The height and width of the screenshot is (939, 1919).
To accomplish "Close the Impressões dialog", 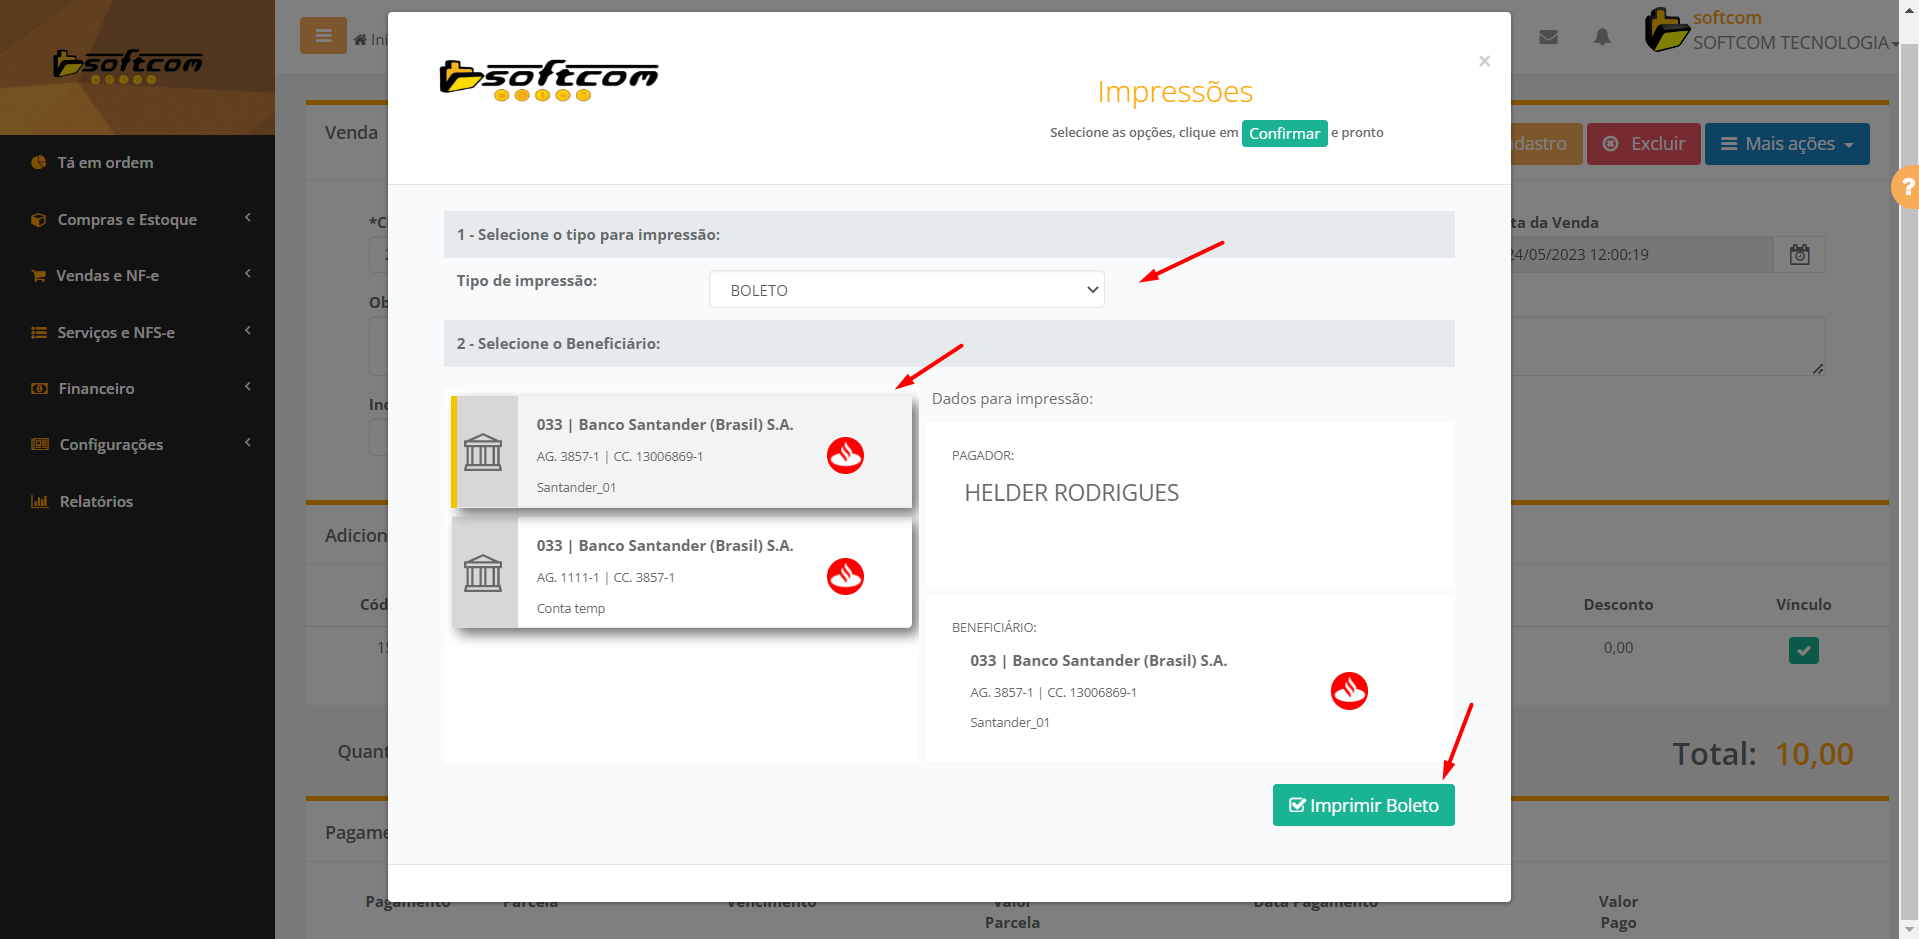I will tap(1484, 61).
